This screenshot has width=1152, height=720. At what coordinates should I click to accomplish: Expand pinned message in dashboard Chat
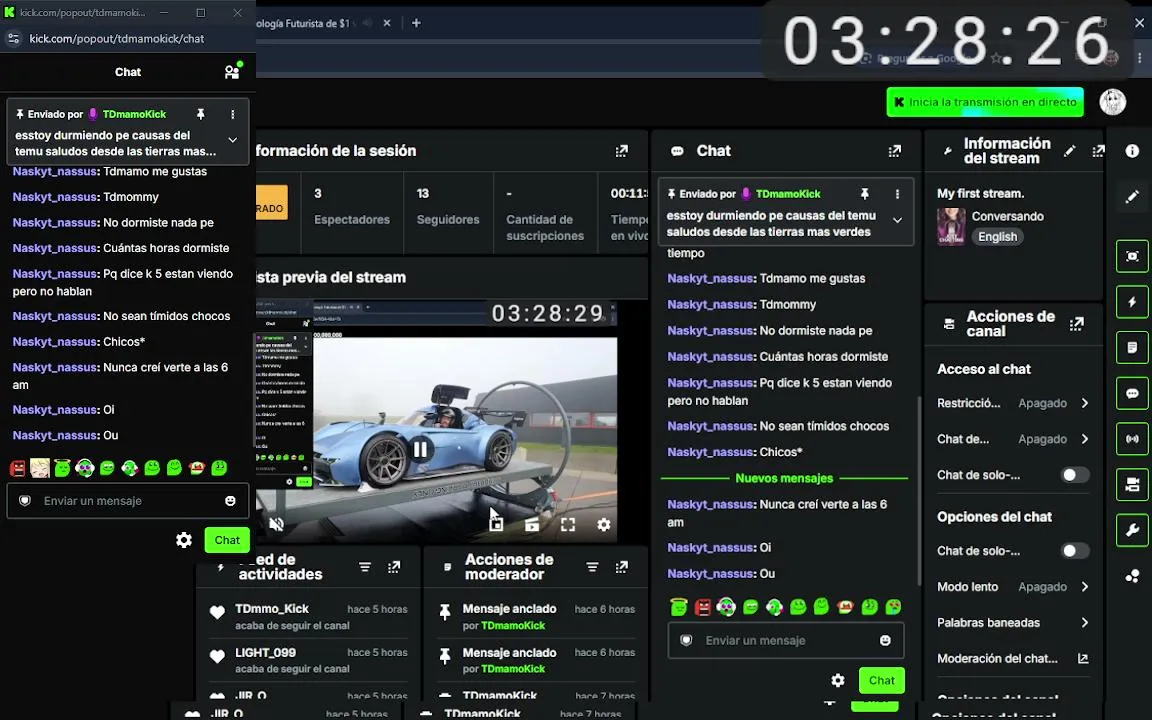[x=897, y=220]
